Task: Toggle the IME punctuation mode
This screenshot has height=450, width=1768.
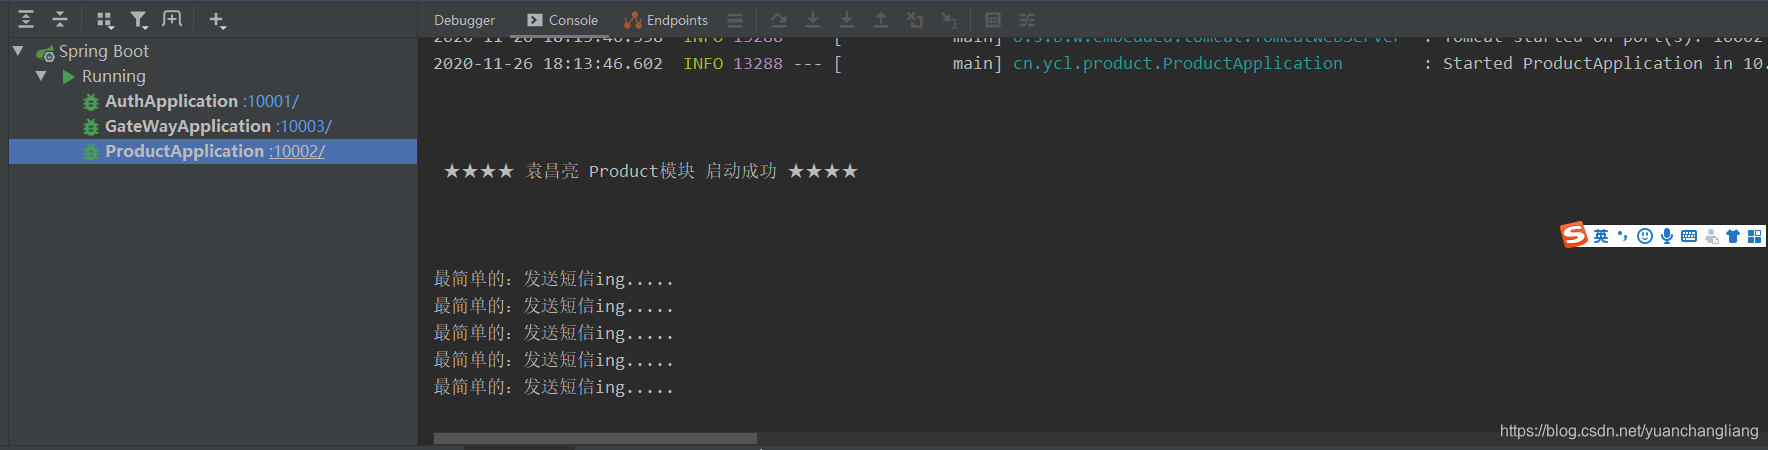Action: point(1622,236)
